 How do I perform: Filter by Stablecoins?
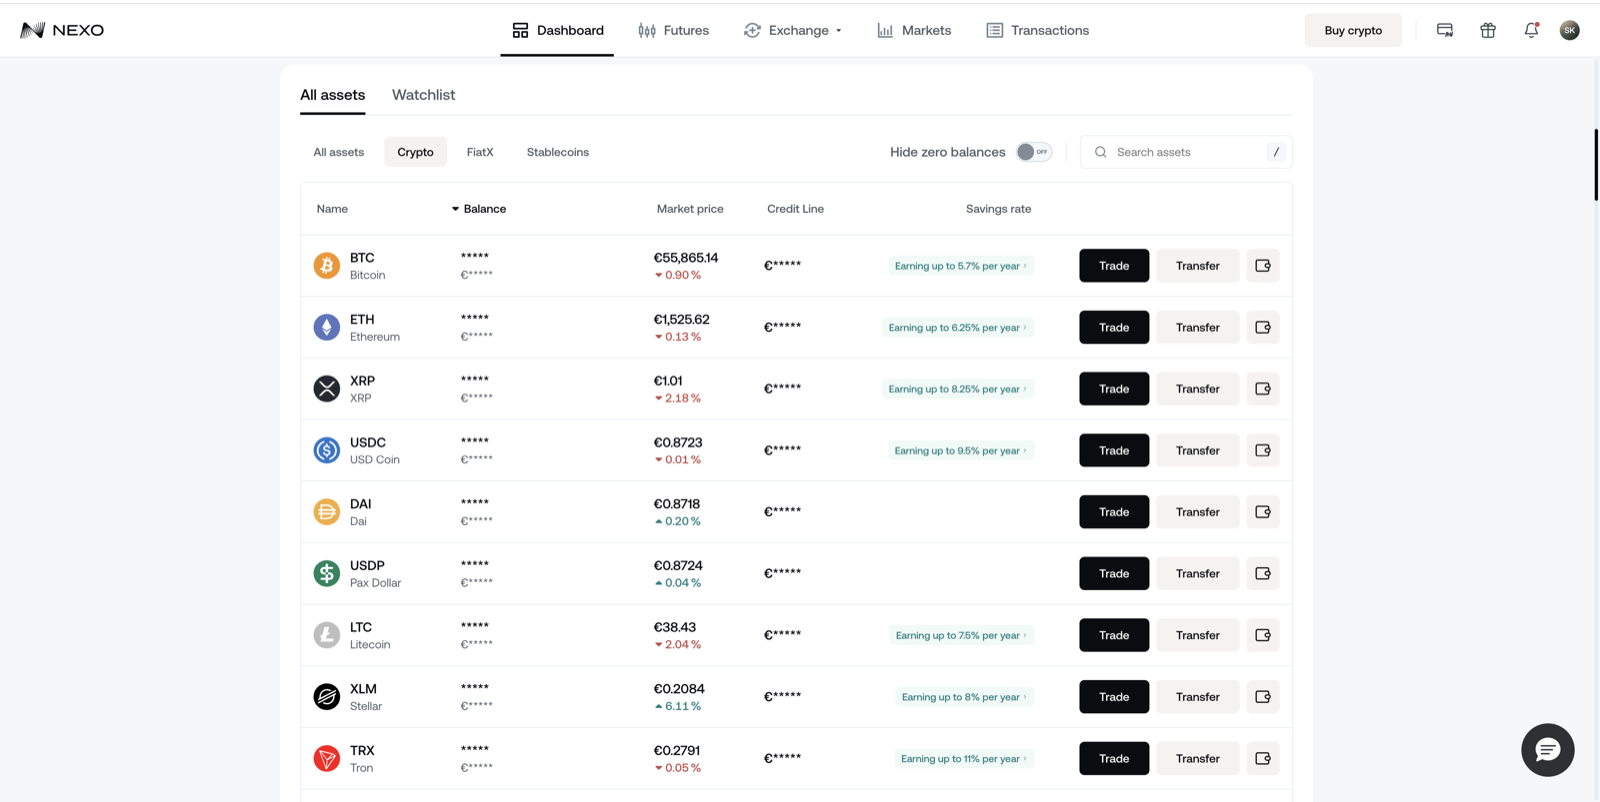pyautogui.click(x=558, y=152)
